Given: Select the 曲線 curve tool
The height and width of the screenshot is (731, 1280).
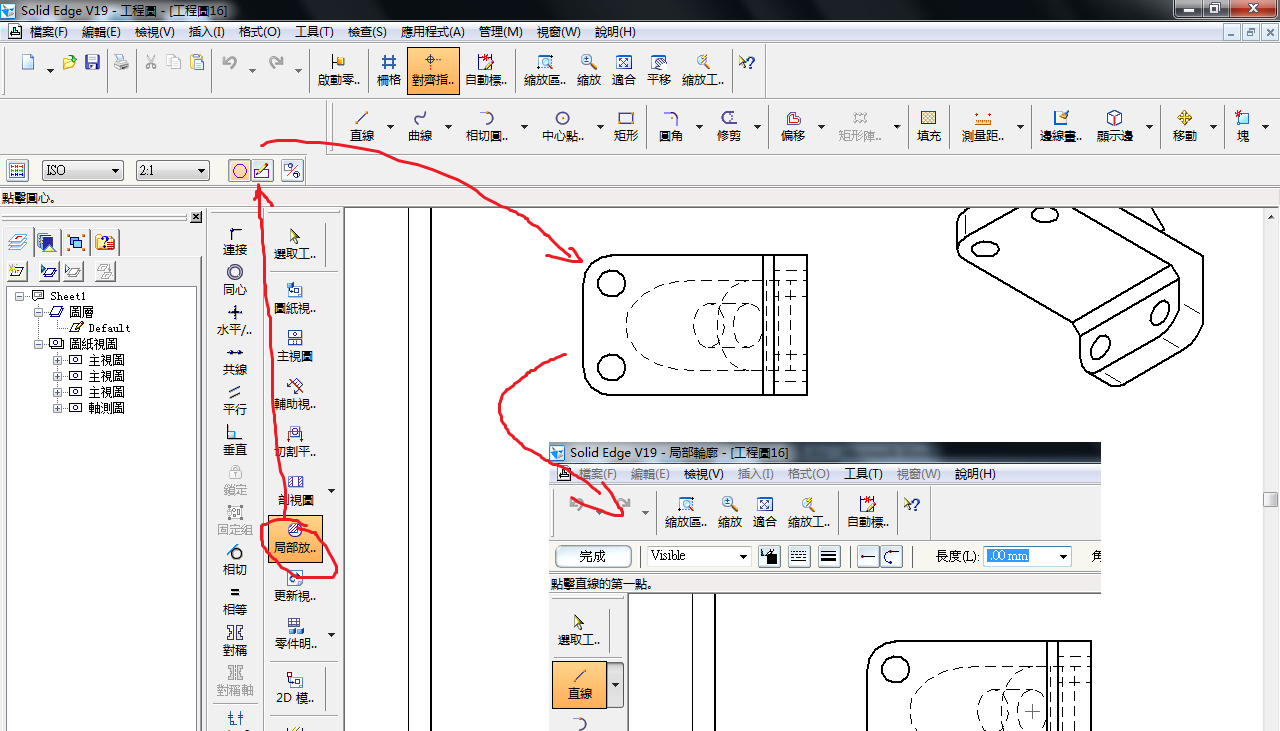Looking at the screenshot, I should pyautogui.click(x=420, y=126).
